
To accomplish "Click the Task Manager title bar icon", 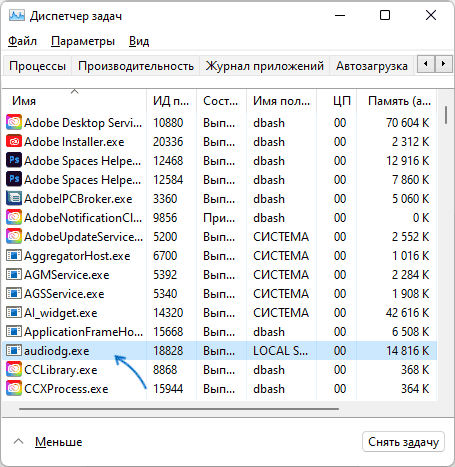I will (x=17, y=15).
